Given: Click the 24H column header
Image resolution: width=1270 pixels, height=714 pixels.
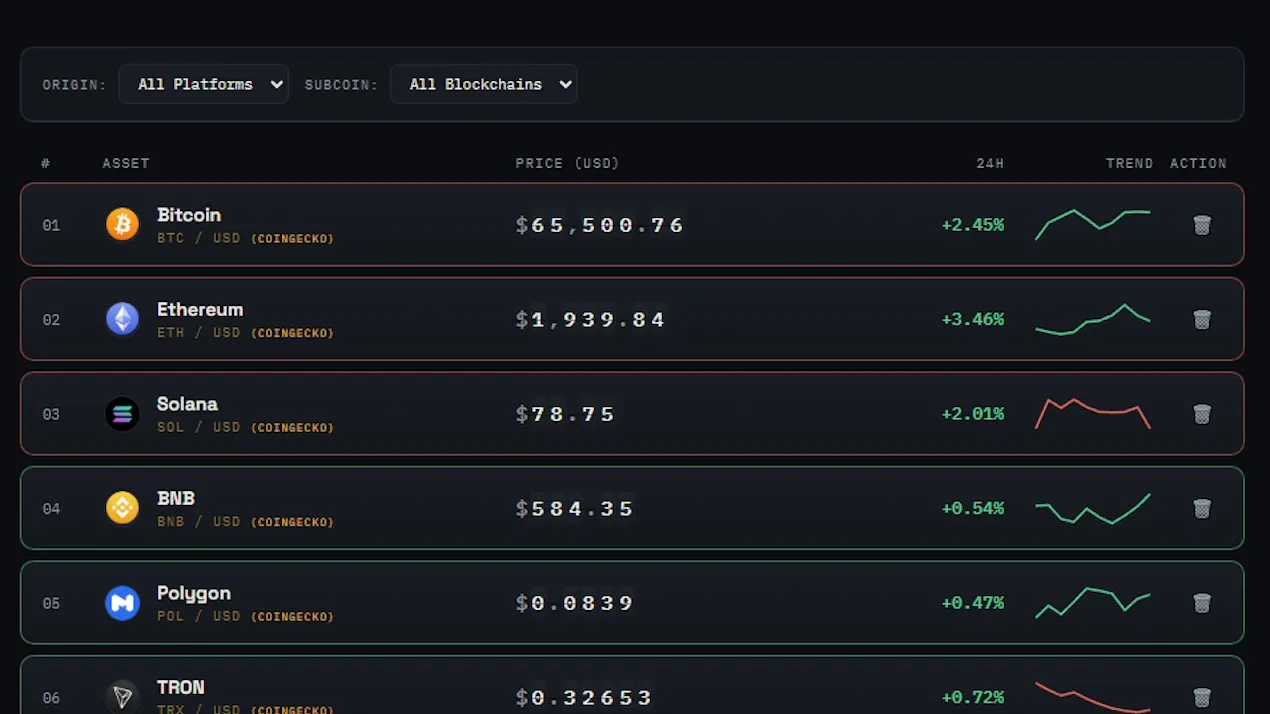Looking at the screenshot, I should pyautogui.click(x=990, y=163).
